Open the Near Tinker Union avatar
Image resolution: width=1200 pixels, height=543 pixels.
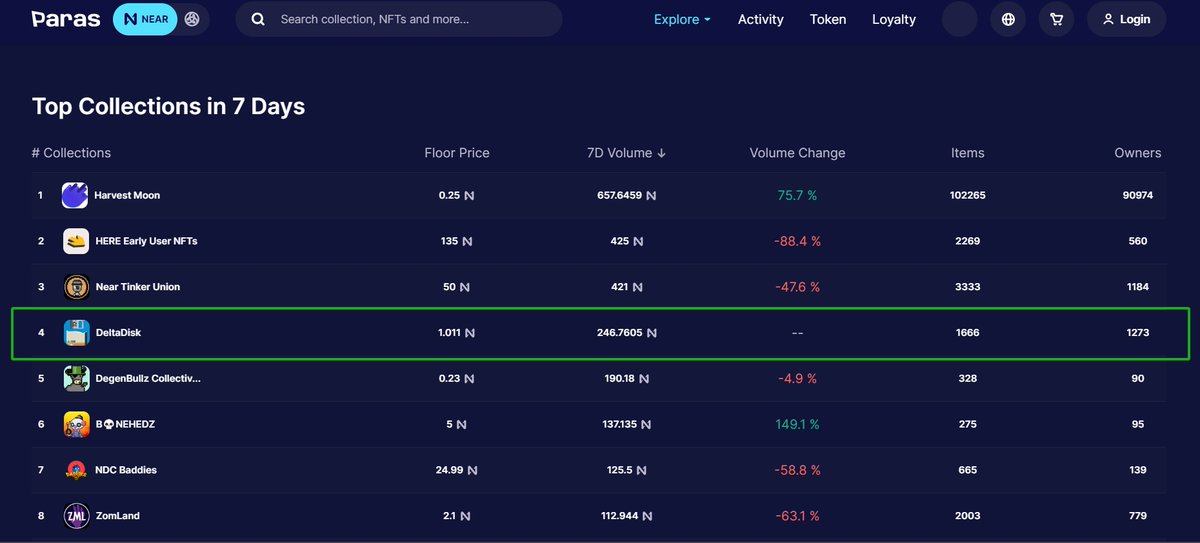pos(75,287)
